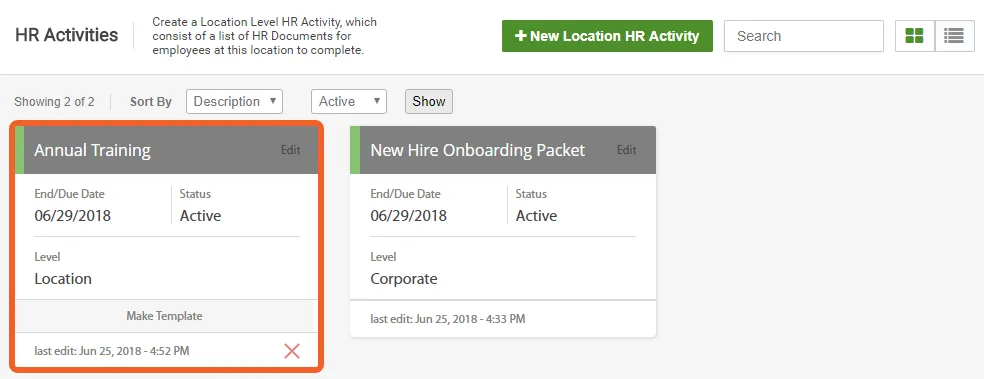The height and width of the screenshot is (379, 984).
Task: Click last edit Jun 25, 2018 - 4:33 PM
Action: 447,319
